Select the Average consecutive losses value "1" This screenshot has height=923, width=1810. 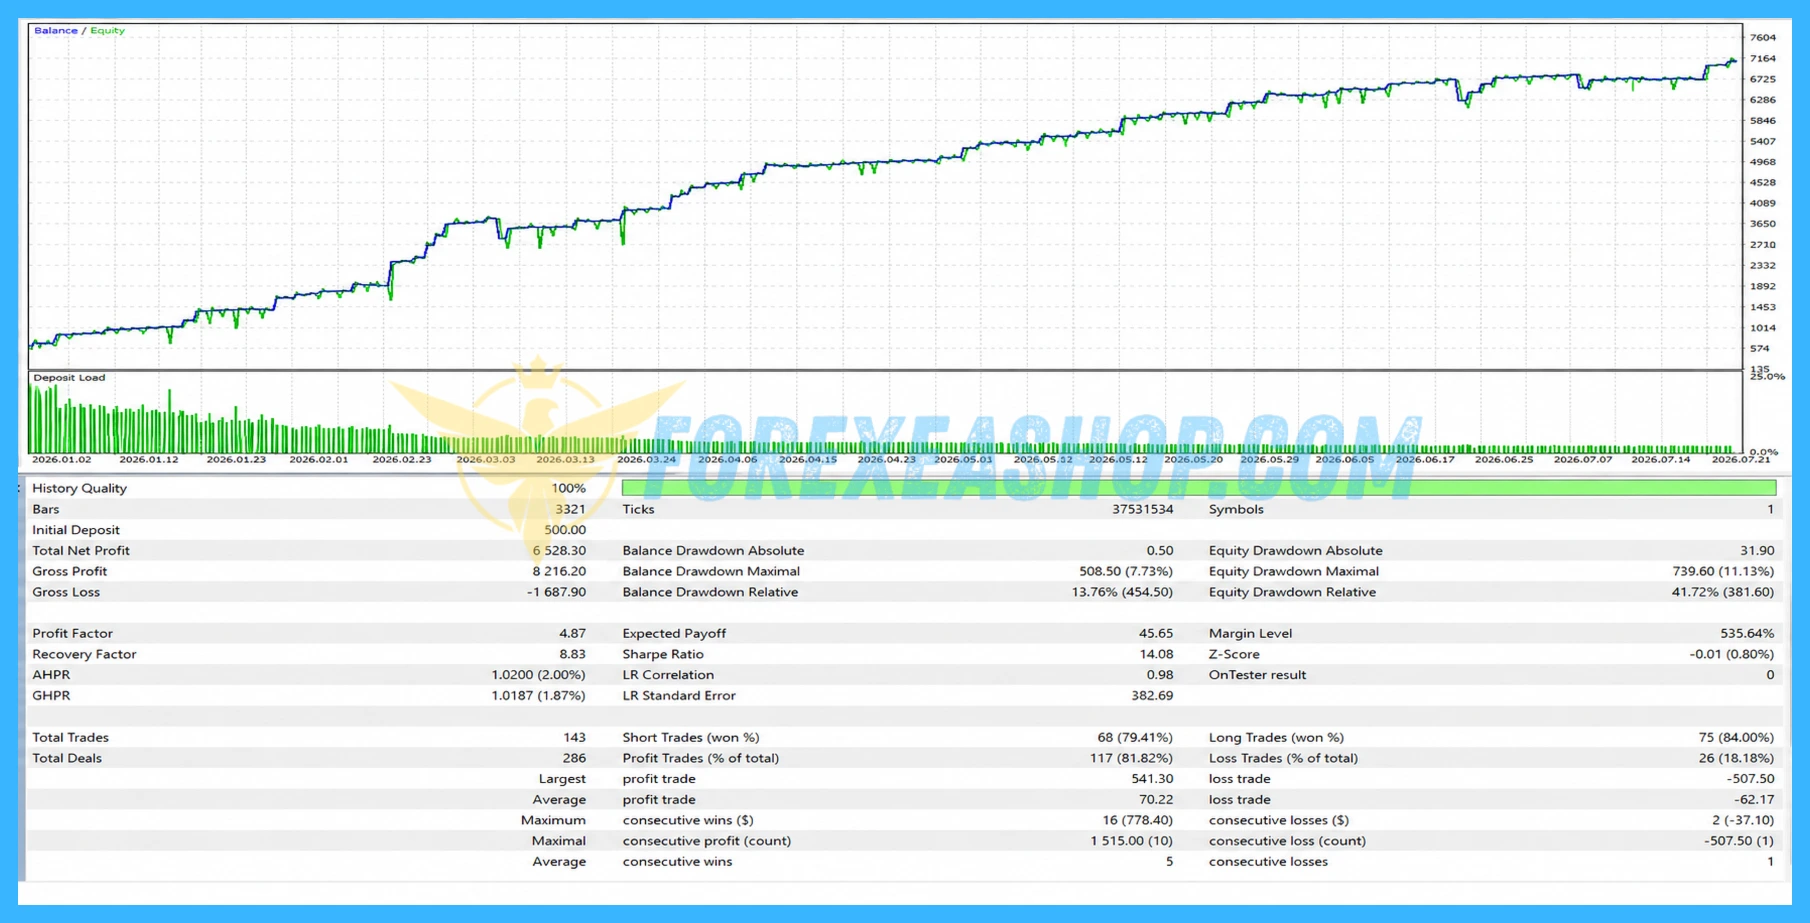(1770, 862)
